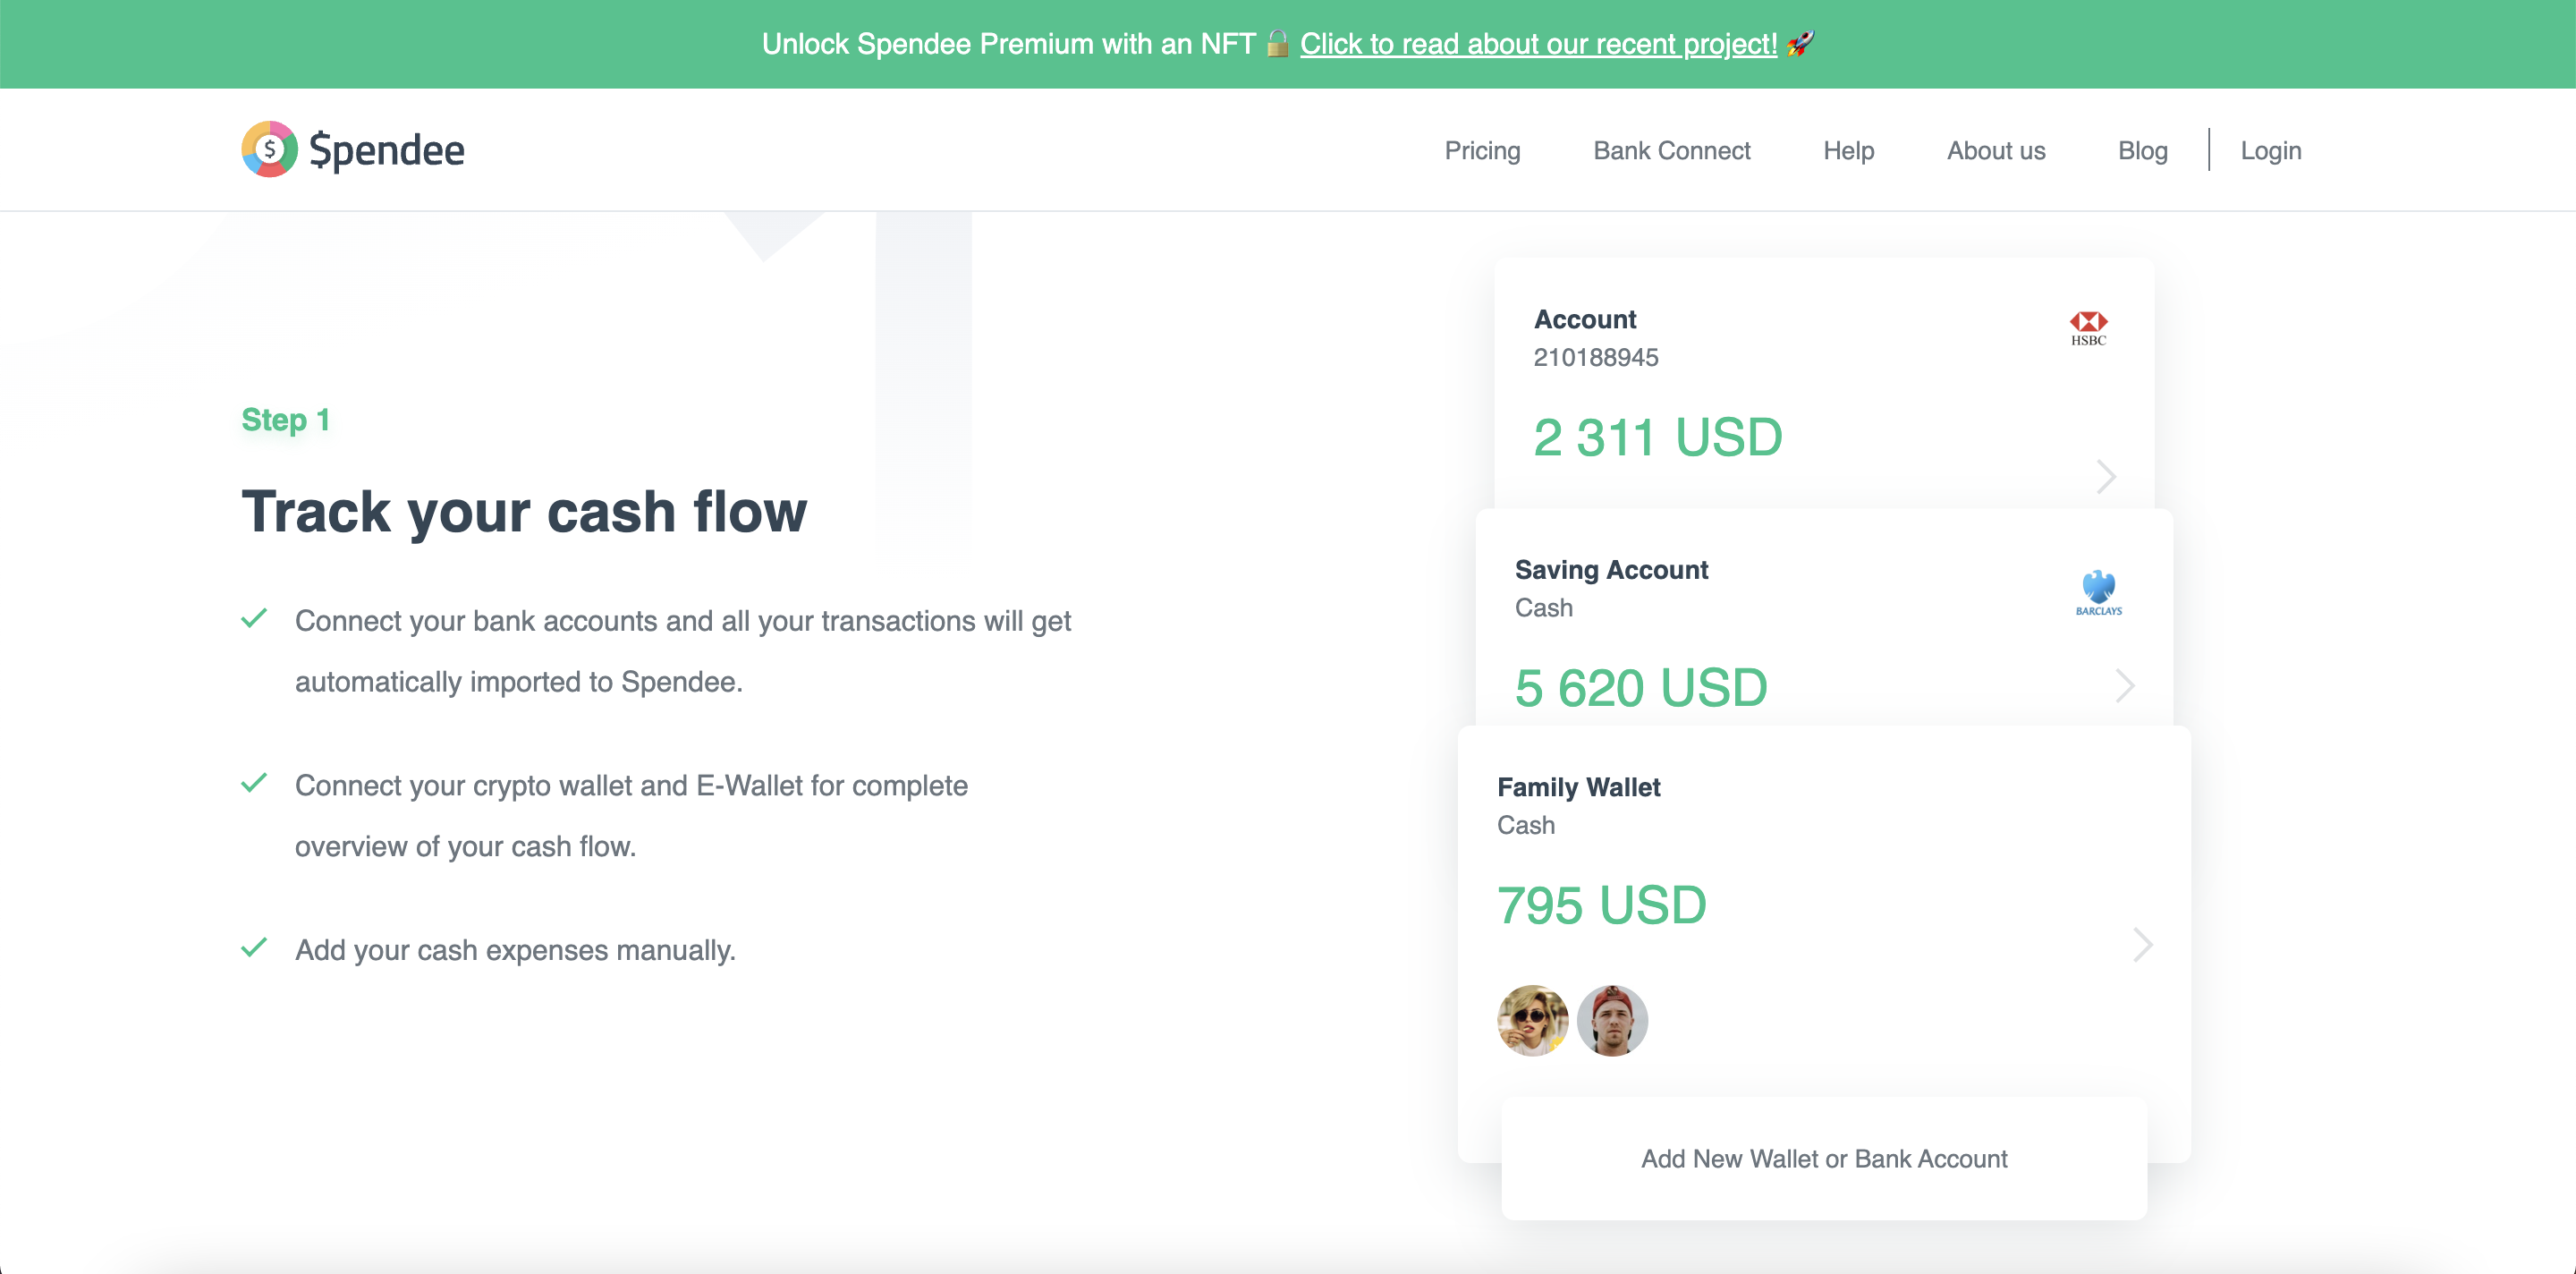Image resolution: width=2576 pixels, height=1274 pixels.
Task: Click the HSBC bank logo
Action: pyautogui.click(x=2088, y=328)
